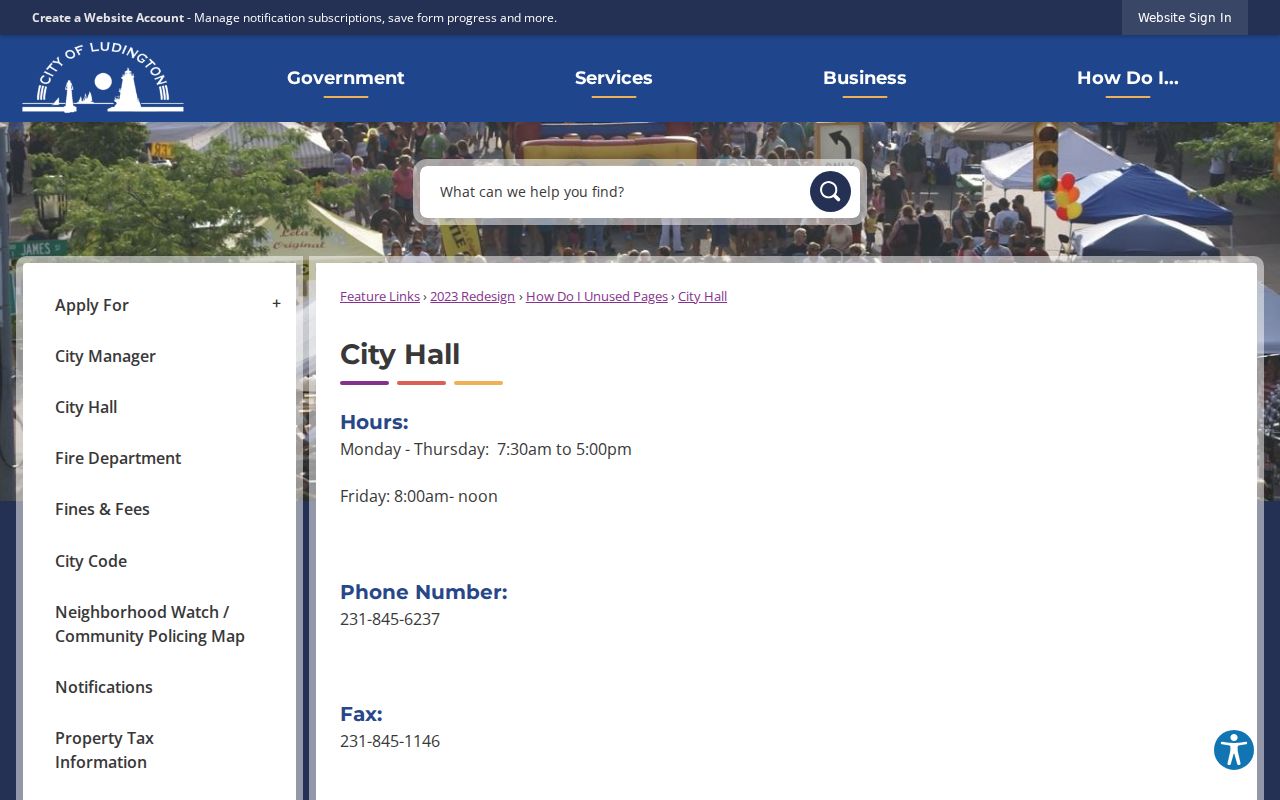Click the search magnifier button
1280x800 pixels.
click(x=830, y=191)
